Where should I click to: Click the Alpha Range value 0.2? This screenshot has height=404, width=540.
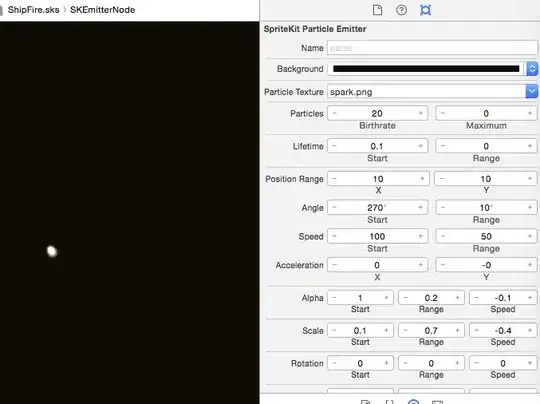[431, 298]
